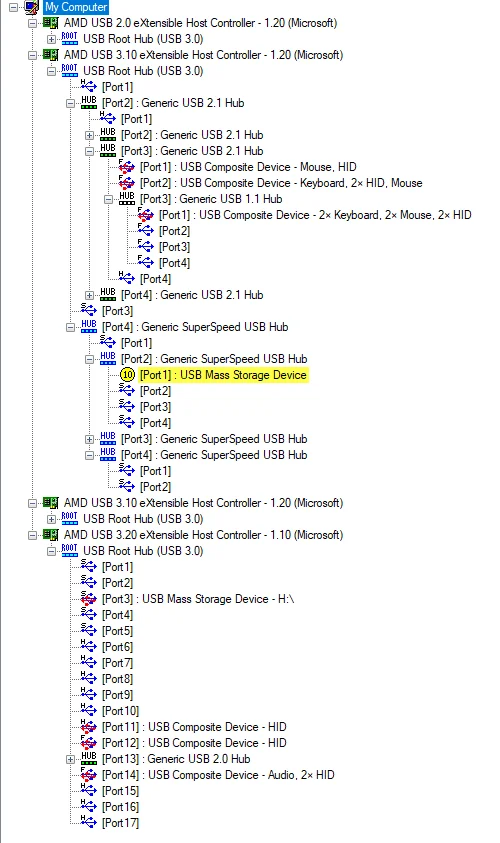Click the ROOT hub icon under AMD USB 2.0 controller
The width and height of the screenshot is (500, 843).
coord(69,39)
